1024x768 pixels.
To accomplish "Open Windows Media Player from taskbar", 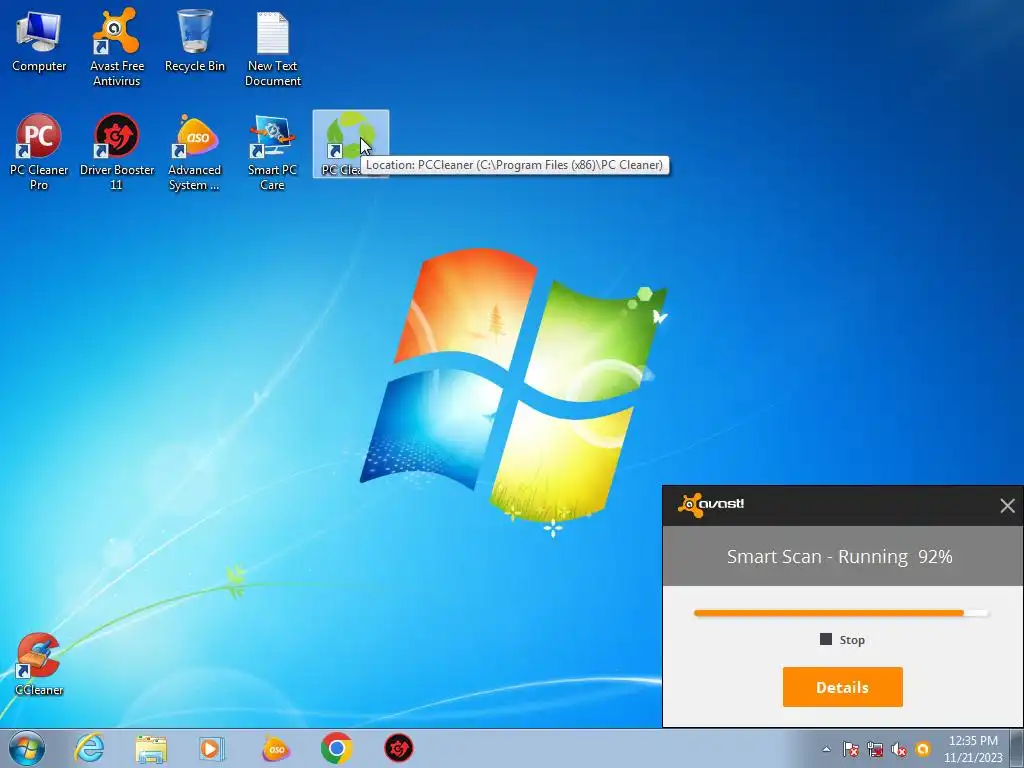I will [212, 748].
